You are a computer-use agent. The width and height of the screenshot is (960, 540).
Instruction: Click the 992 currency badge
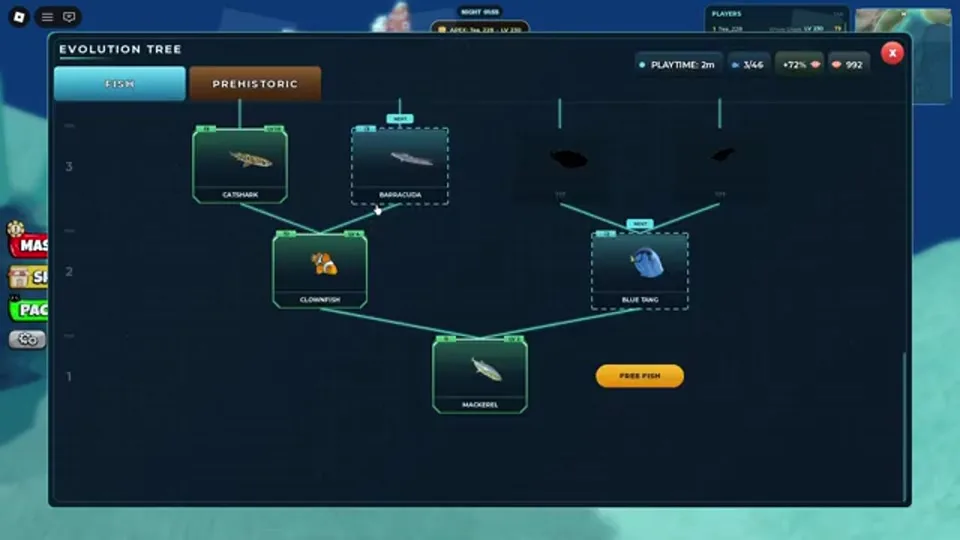(848, 64)
